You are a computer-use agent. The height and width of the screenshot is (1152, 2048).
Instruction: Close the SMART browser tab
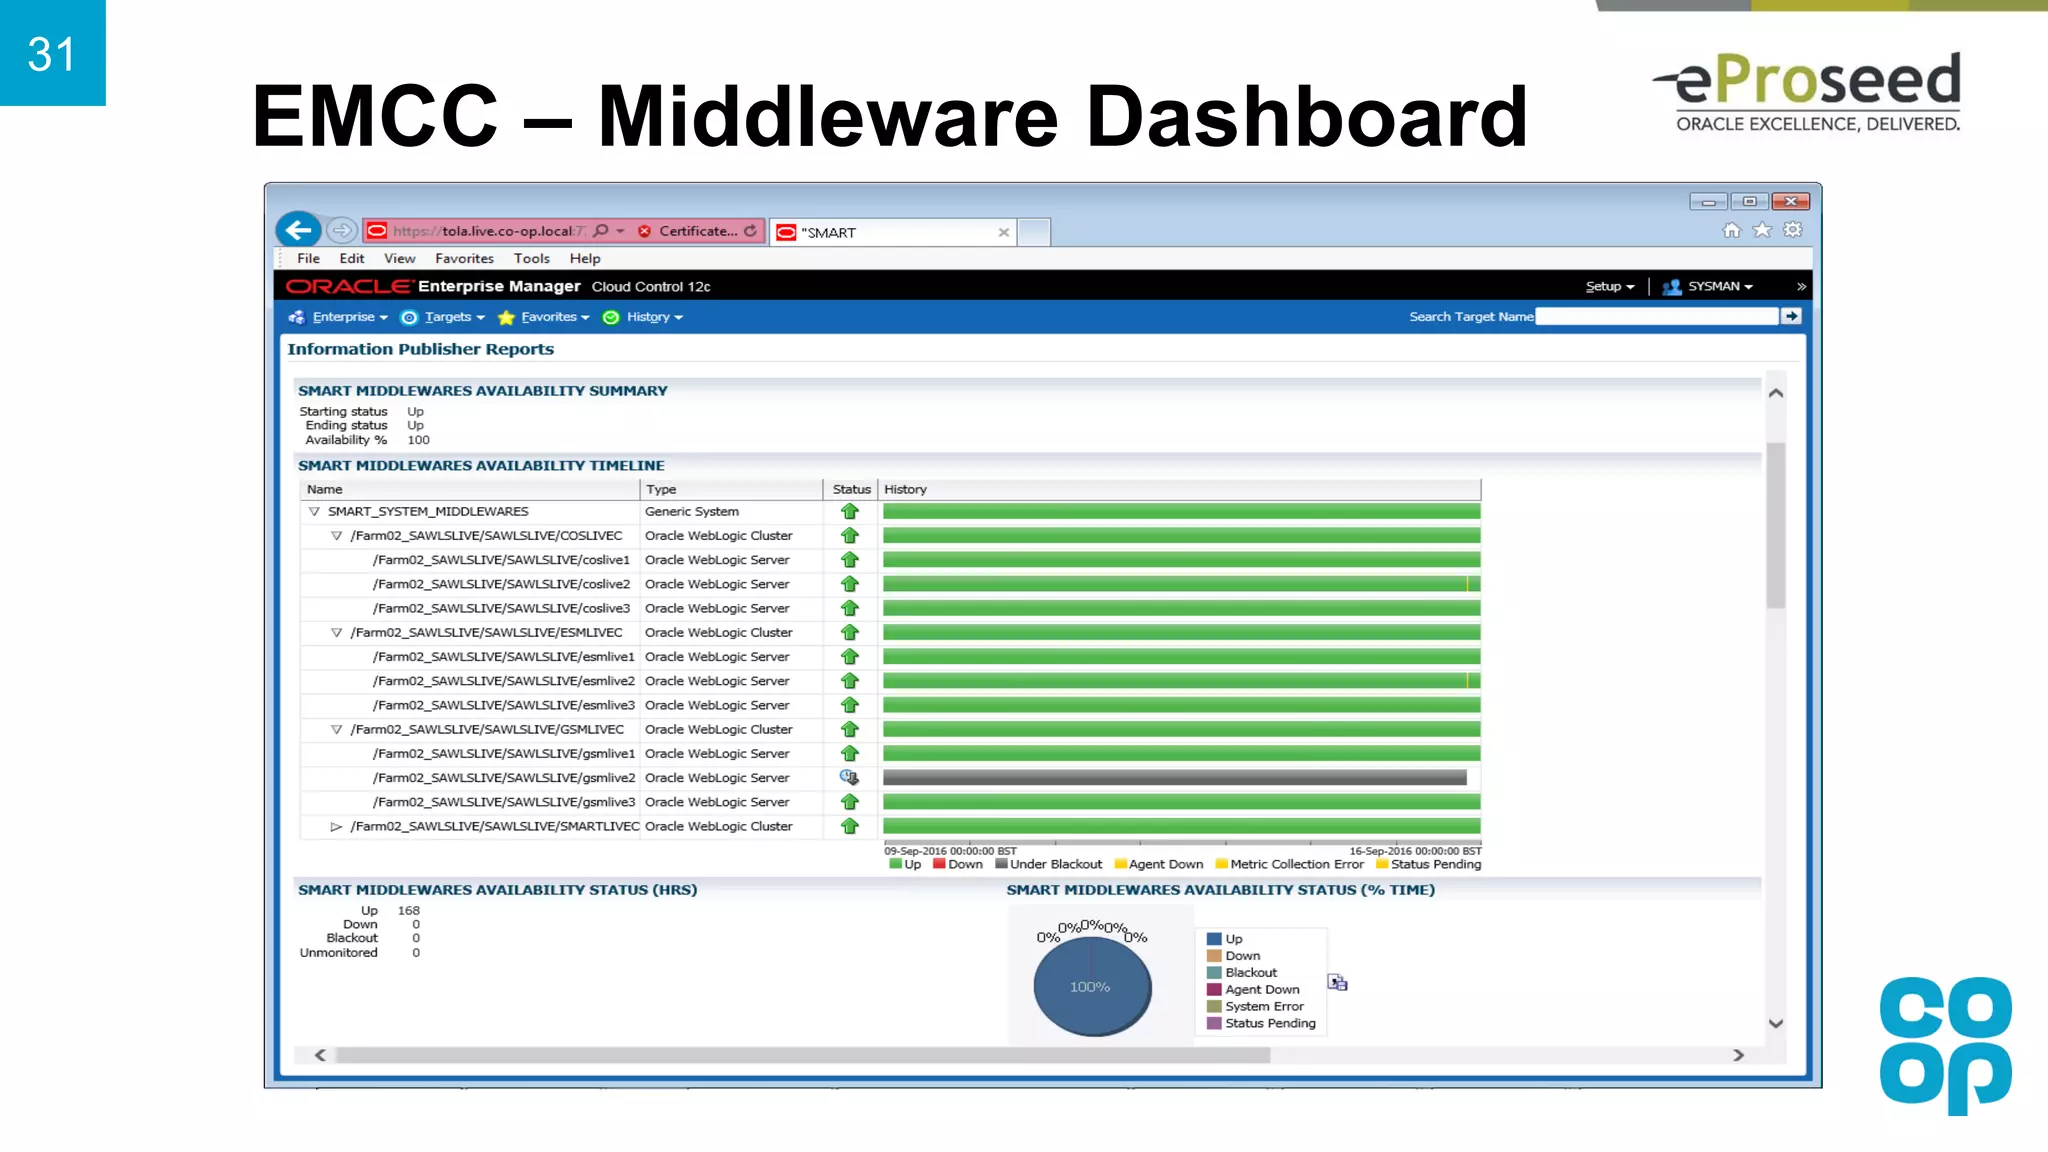pyautogui.click(x=1003, y=232)
